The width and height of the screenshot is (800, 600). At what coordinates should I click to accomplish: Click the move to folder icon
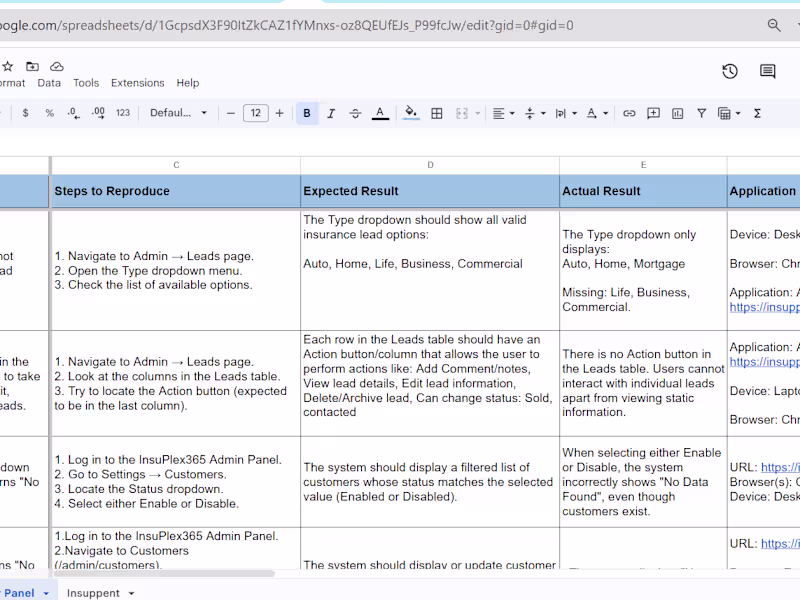[32, 66]
